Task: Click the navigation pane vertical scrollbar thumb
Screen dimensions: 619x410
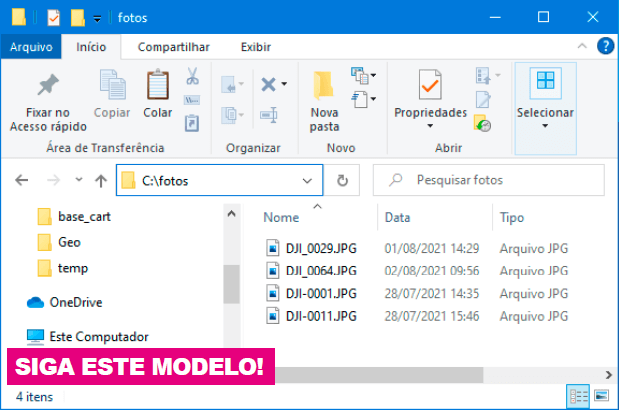Action: [232, 284]
